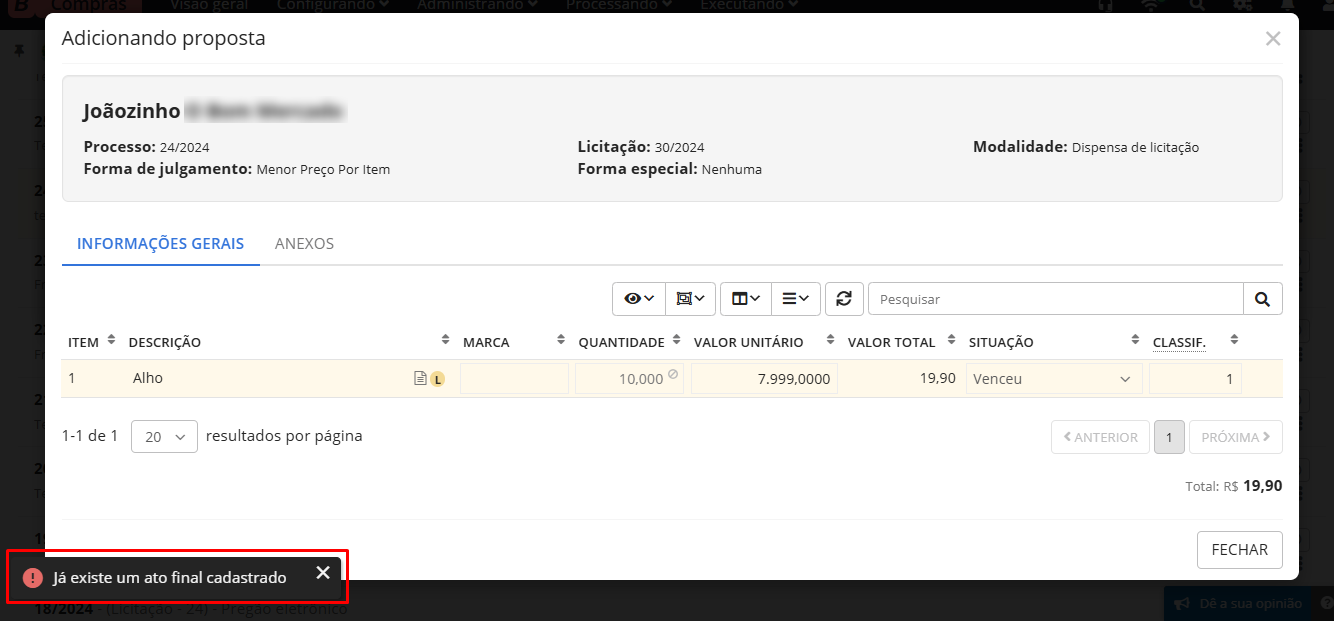Click the yellow L badge on Alho
The height and width of the screenshot is (621, 1334).
click(438, 379)
